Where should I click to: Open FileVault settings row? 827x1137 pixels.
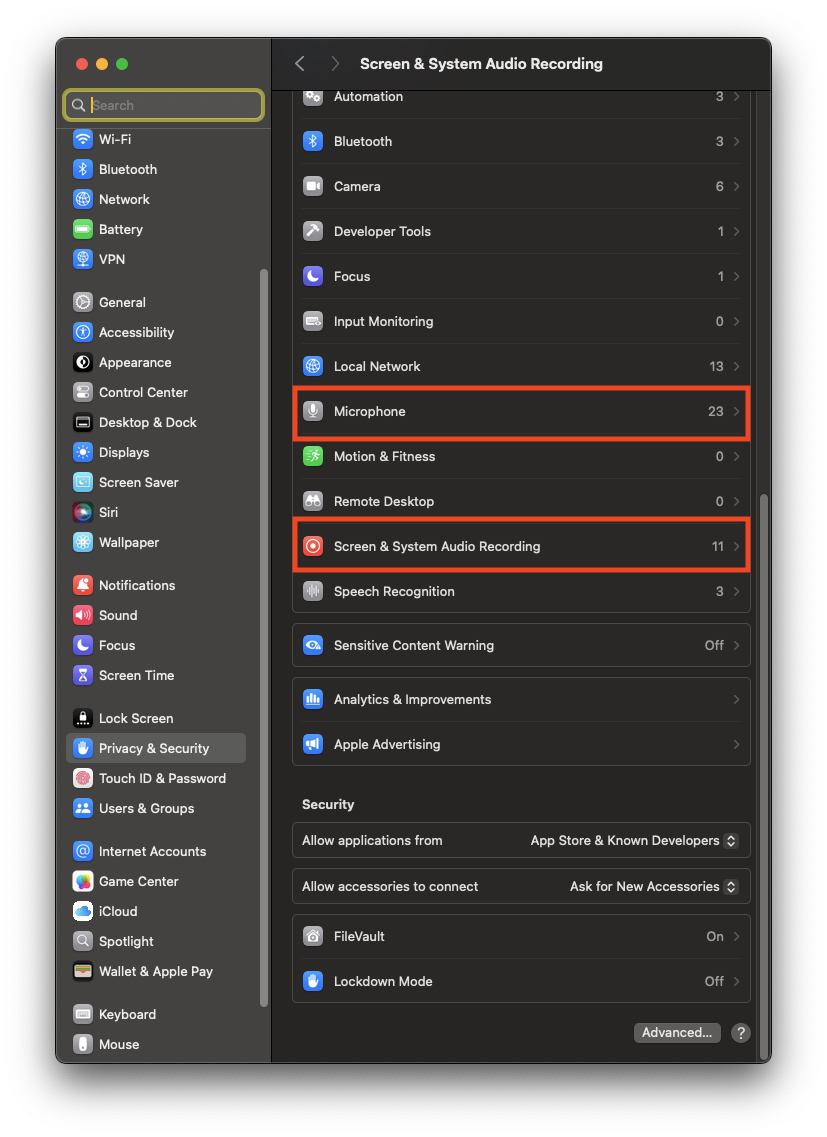point(521,936)
